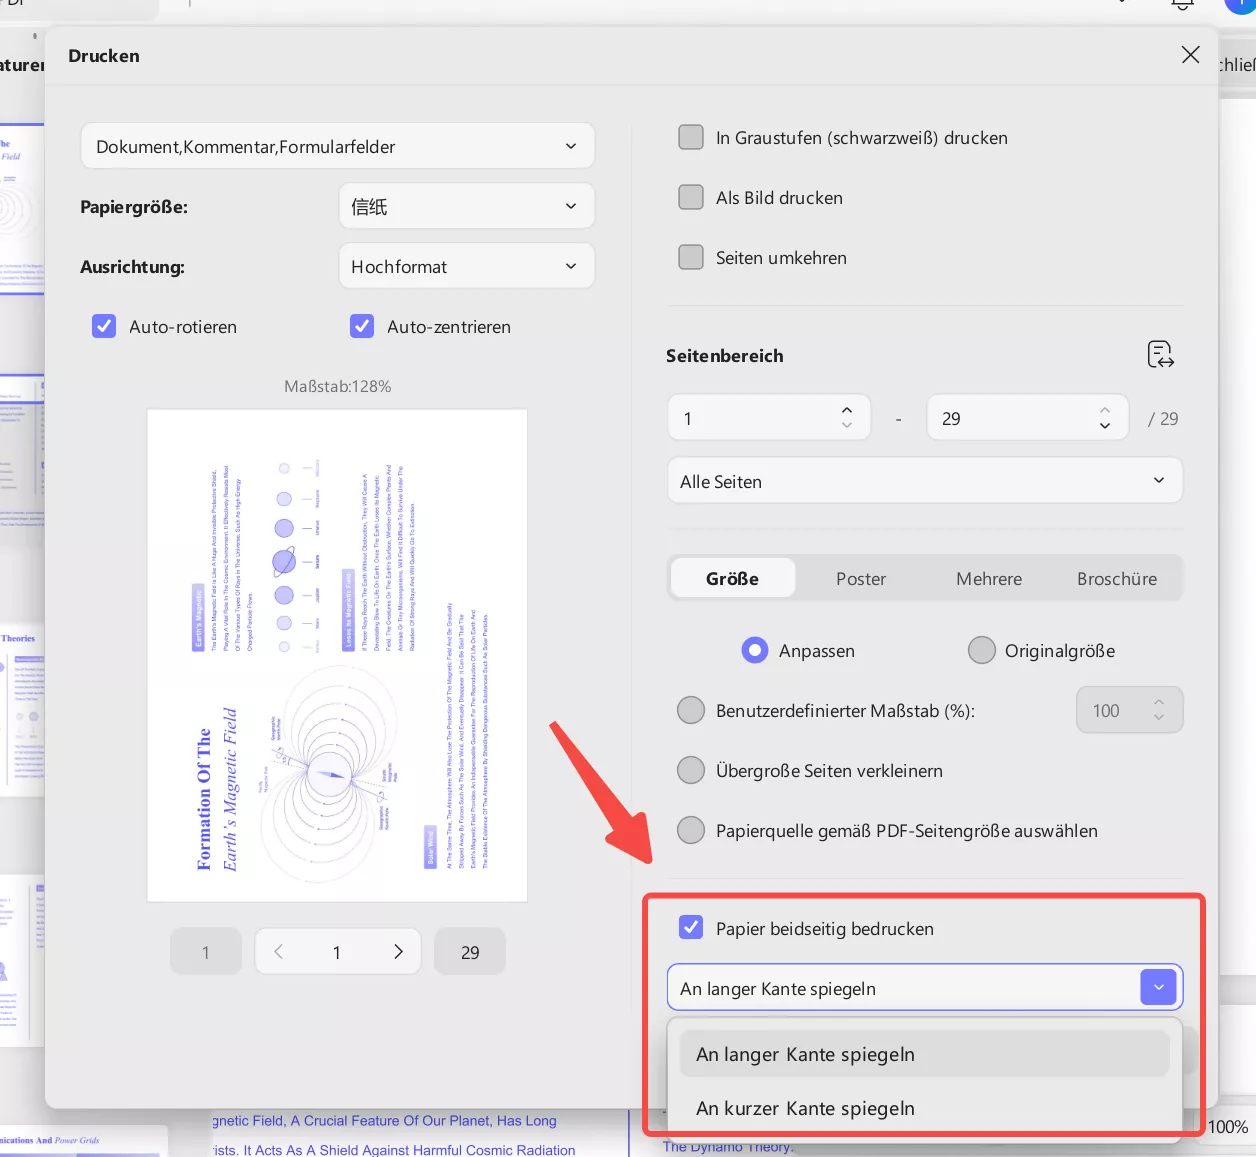The width and height of the screenshot is (1256, 1157).
Task: Open the Hochformat orientation dropdown
Action: tap(466, 266)
